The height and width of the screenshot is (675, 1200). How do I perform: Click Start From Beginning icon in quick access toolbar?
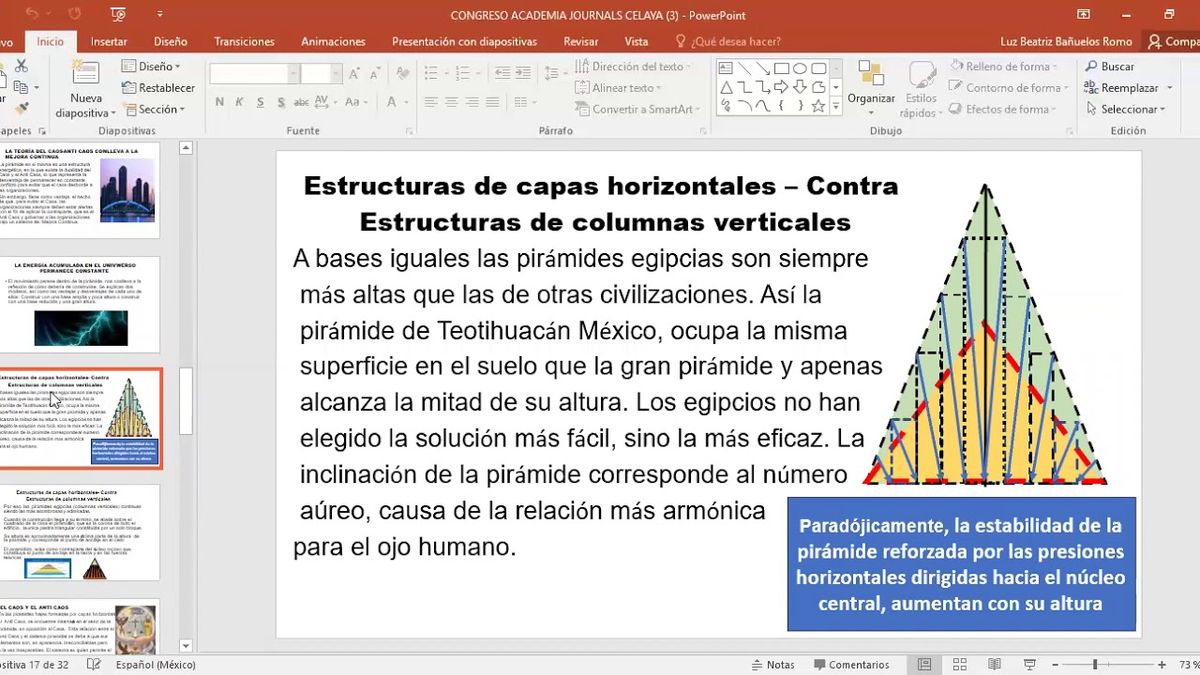tap(118, 14)
